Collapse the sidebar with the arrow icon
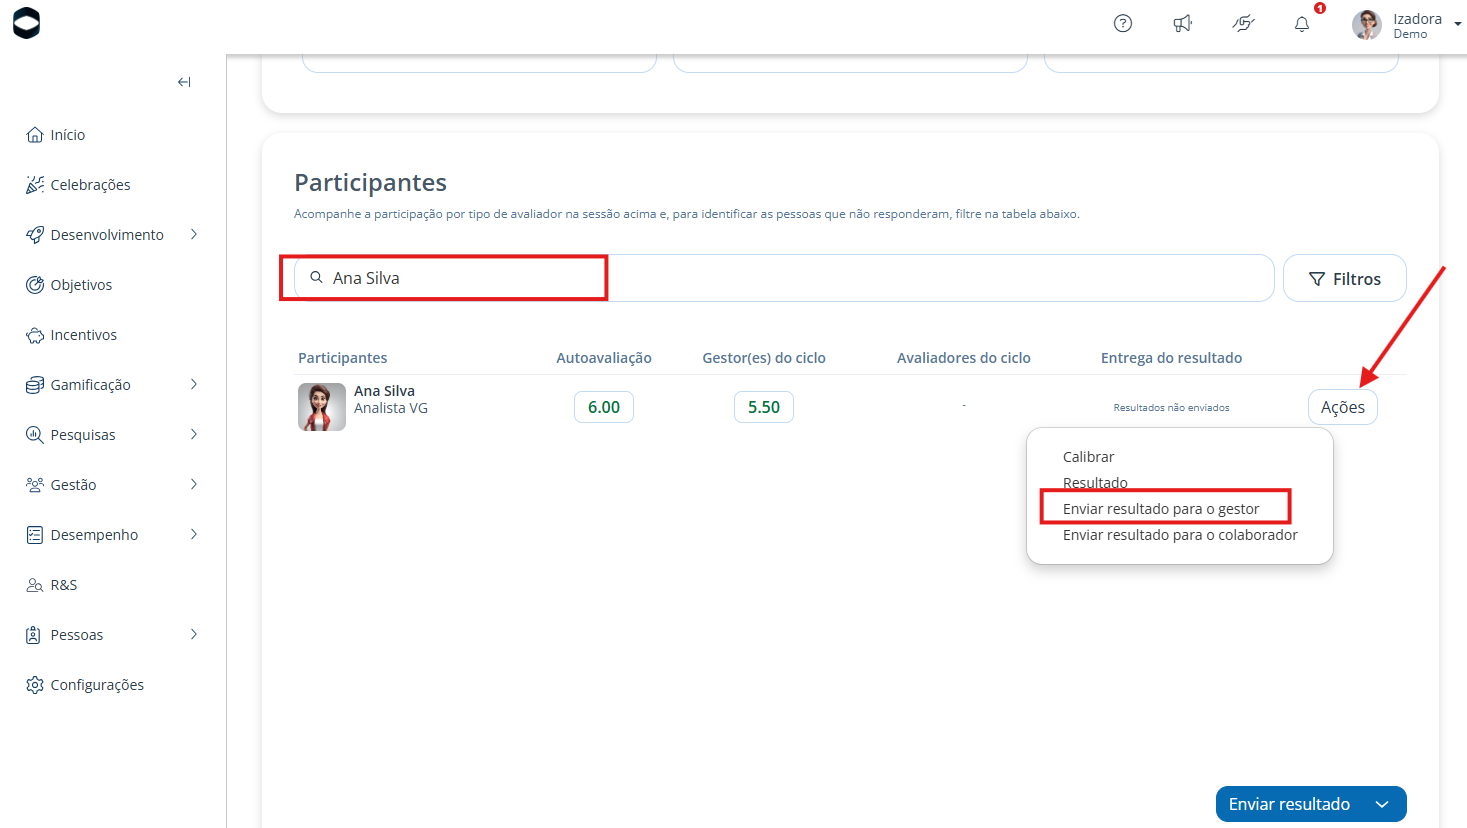Screen dimensions: 1467x828 pos(184,82)
